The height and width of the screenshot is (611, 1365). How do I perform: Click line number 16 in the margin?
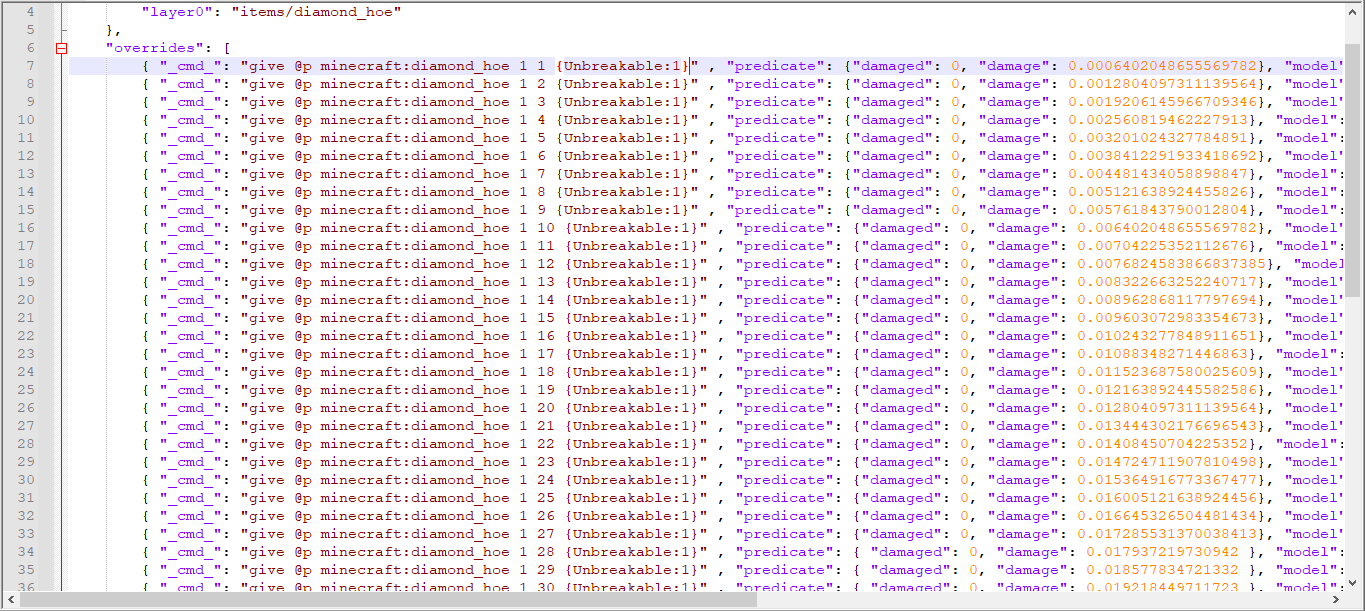[x=26, y=228]
